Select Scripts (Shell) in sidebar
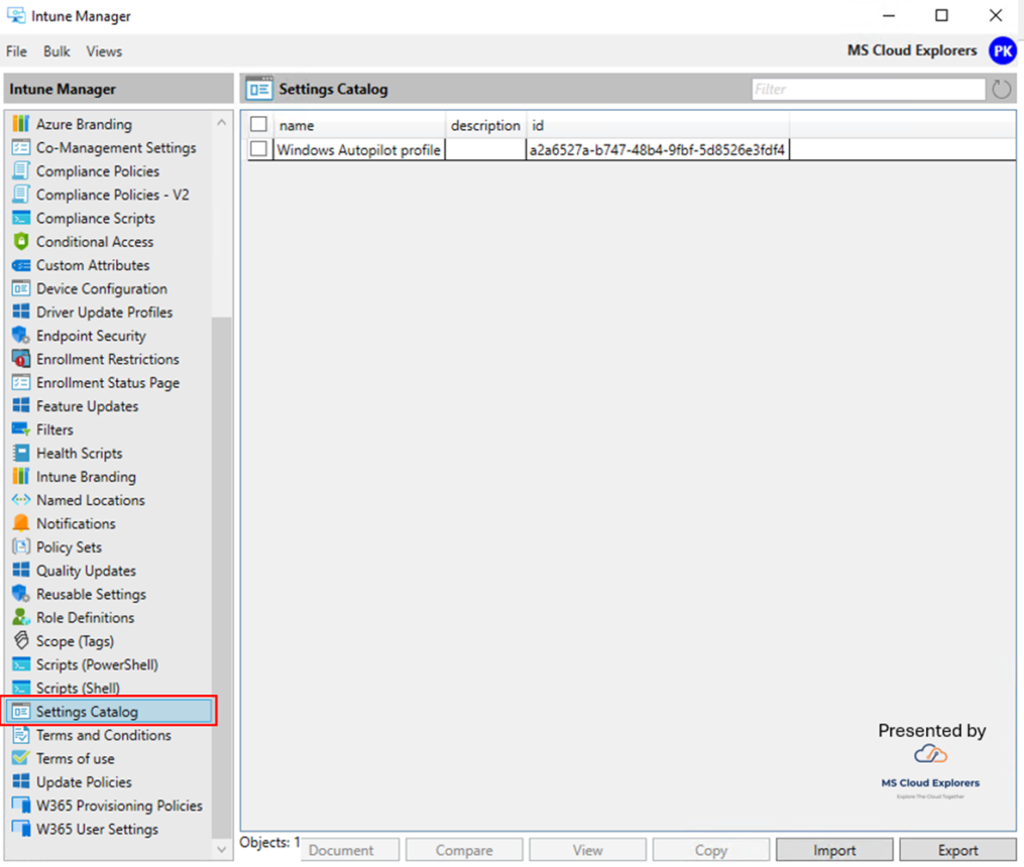Image resolution: width=1024 pixels, height=867 pixels. 78,687
